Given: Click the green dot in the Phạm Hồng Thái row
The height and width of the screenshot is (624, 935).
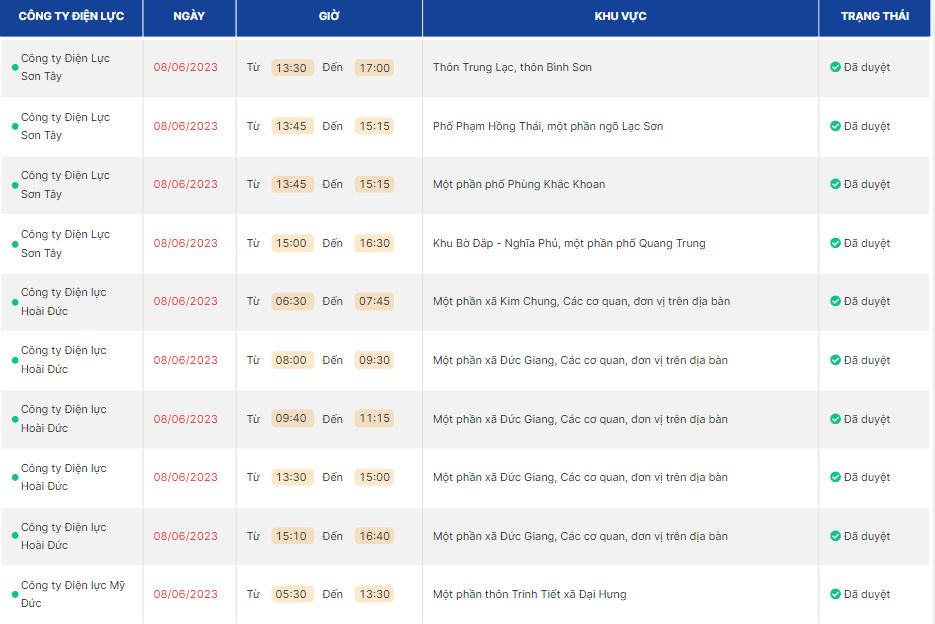Looking at the screenshot, I should pyautogui.click(x=15, y=126).
